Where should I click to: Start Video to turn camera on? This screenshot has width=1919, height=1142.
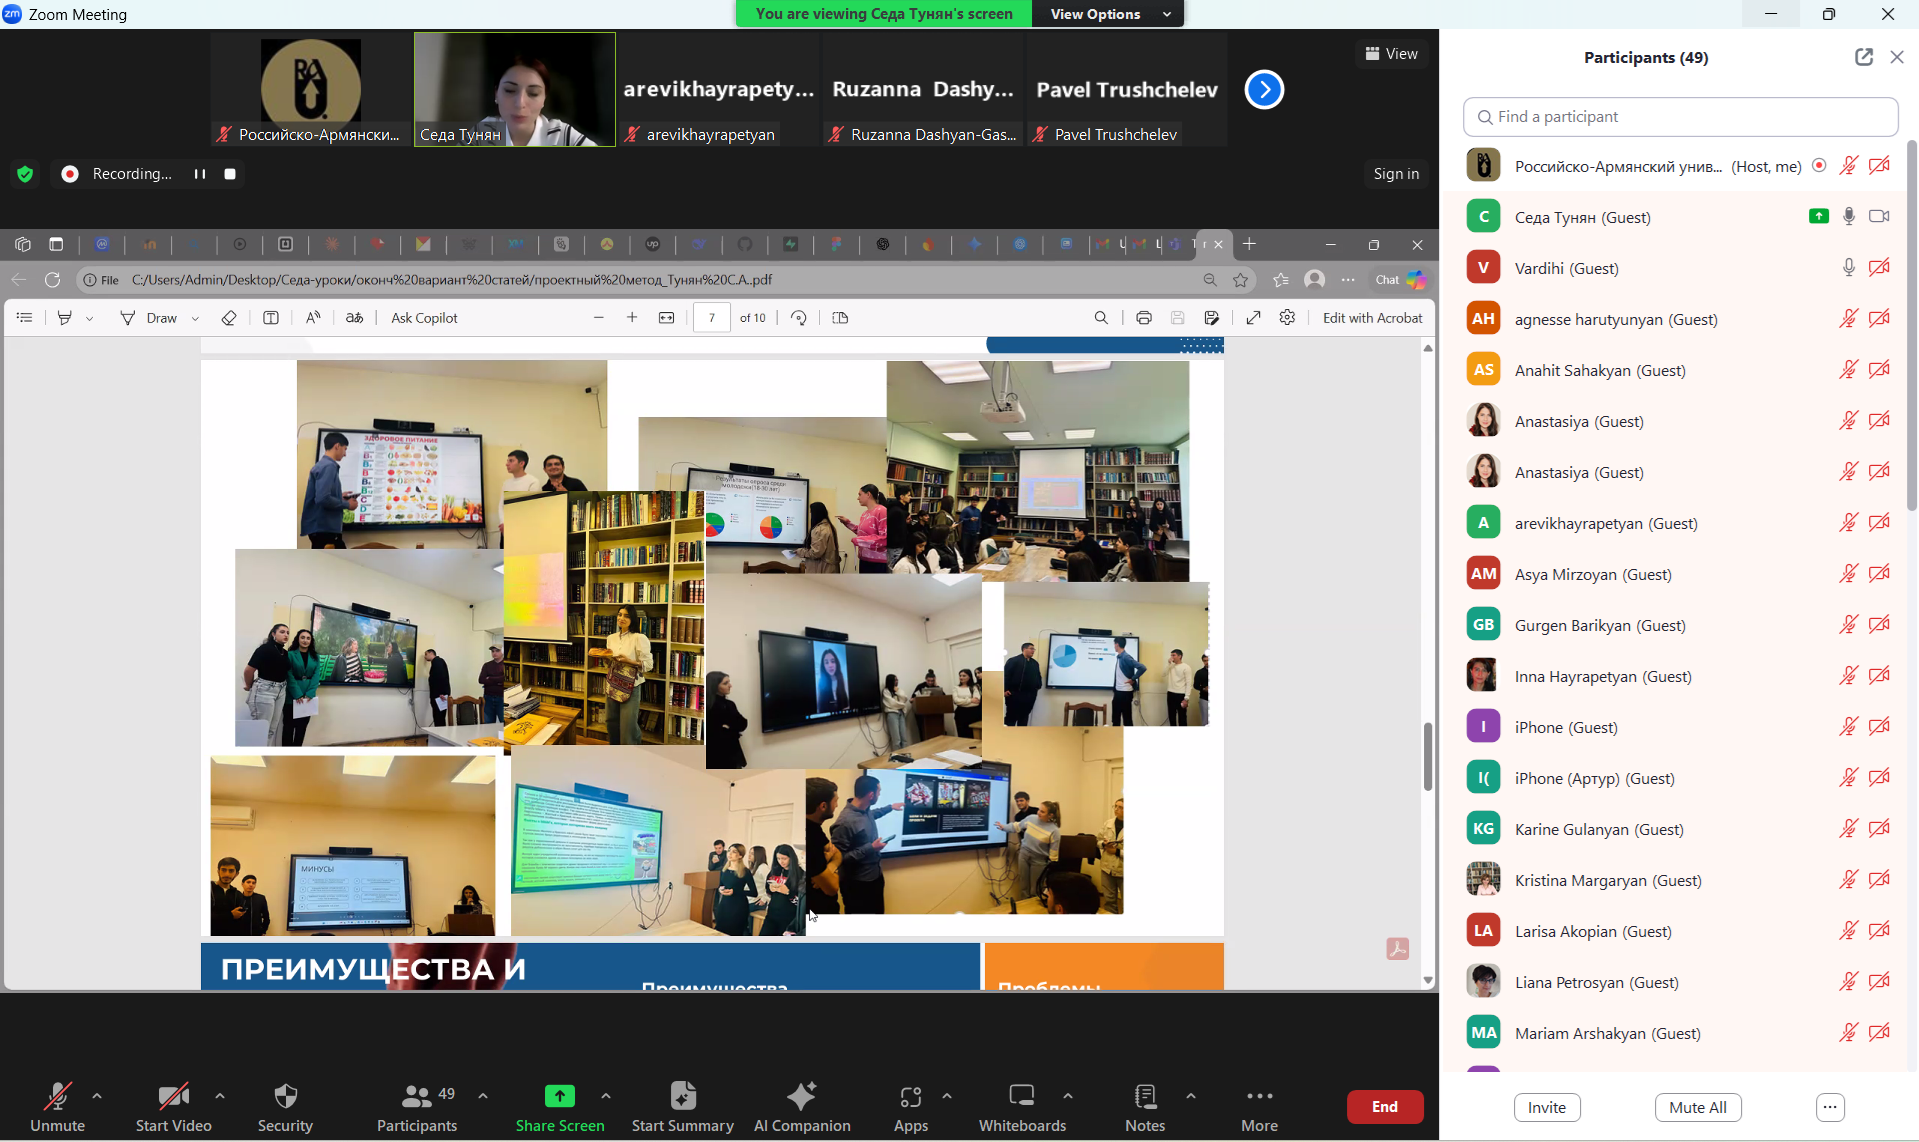click(x=173, y=1098)
